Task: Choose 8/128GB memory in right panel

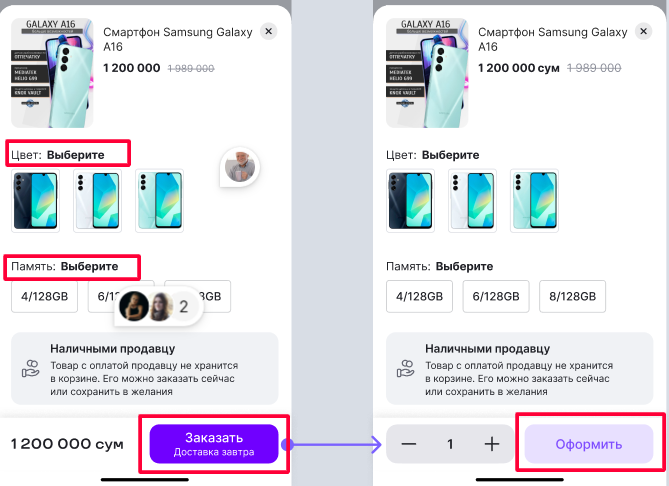Action: coord(573,297)
